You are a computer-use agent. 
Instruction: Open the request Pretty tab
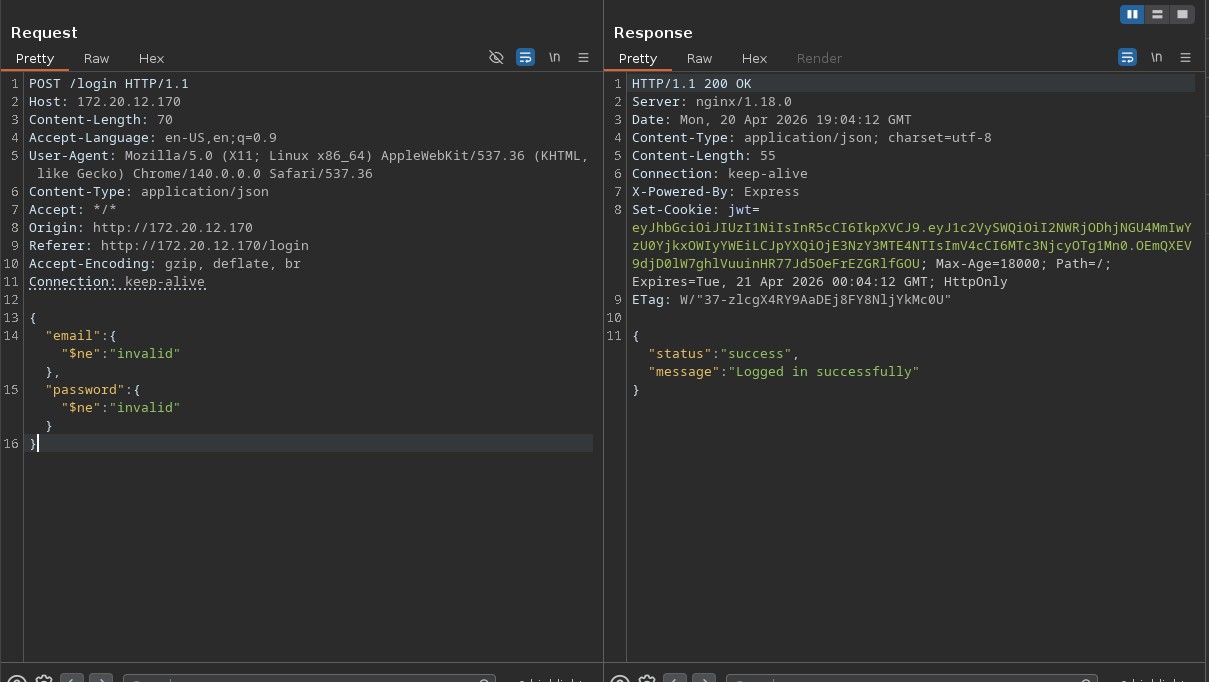(35, 59)
